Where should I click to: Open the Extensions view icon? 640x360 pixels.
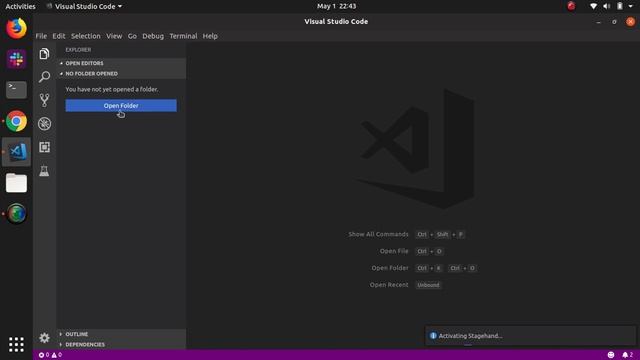pyautogui.click(x=44, y=147)
